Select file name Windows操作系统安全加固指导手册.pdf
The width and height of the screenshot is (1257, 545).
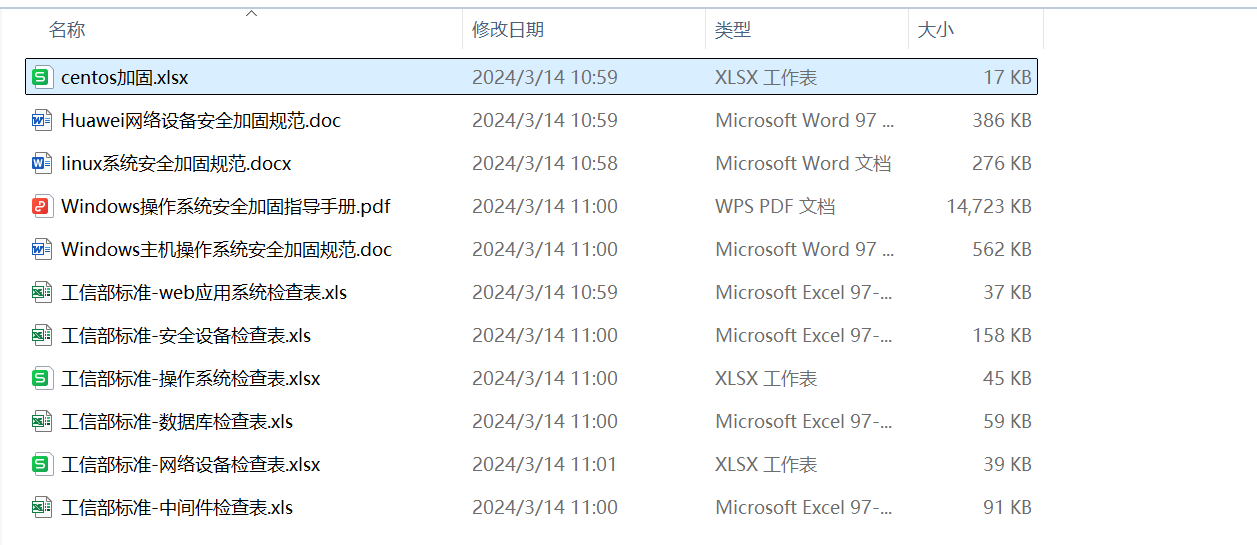[x=226, y=206]
